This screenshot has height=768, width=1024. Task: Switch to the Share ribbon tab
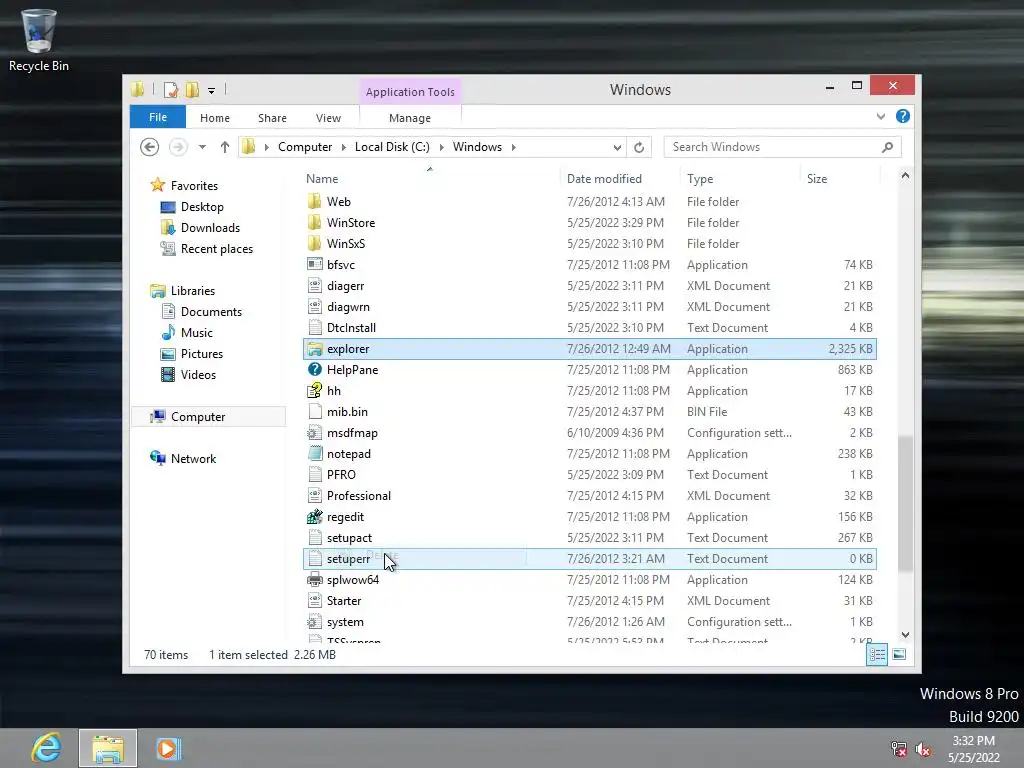[272, 118]
